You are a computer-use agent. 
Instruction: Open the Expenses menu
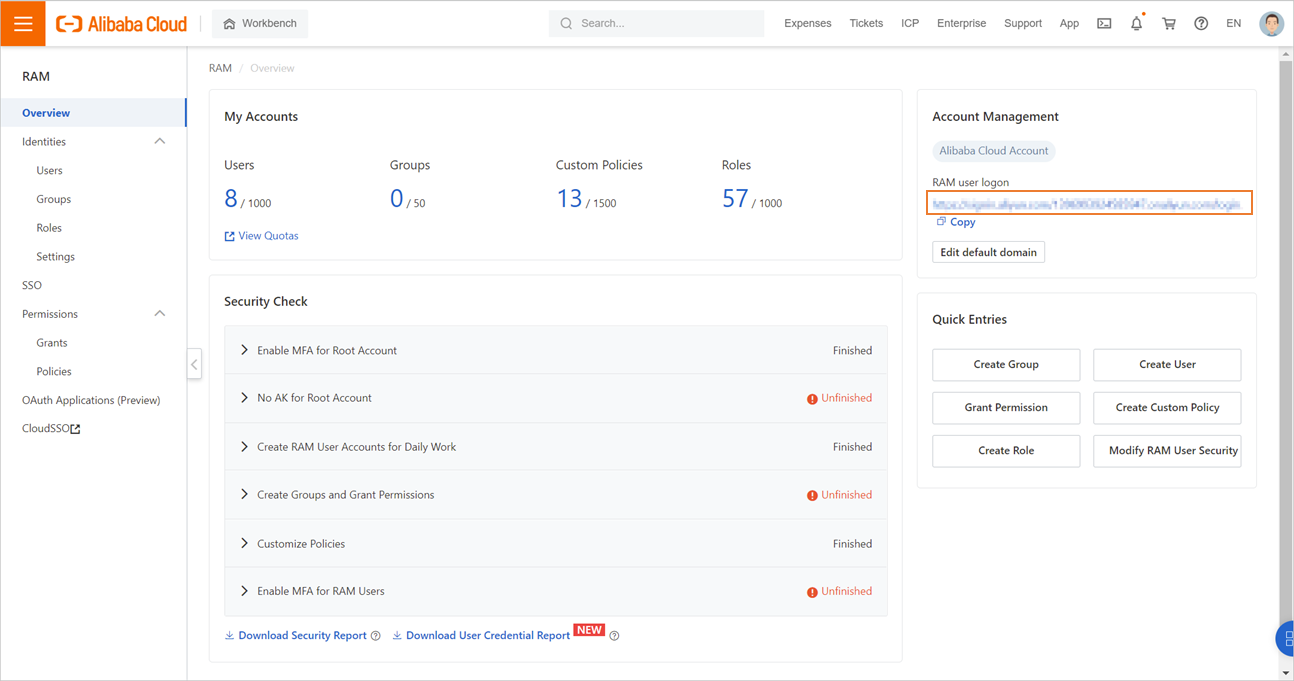[x=807, y=23]
